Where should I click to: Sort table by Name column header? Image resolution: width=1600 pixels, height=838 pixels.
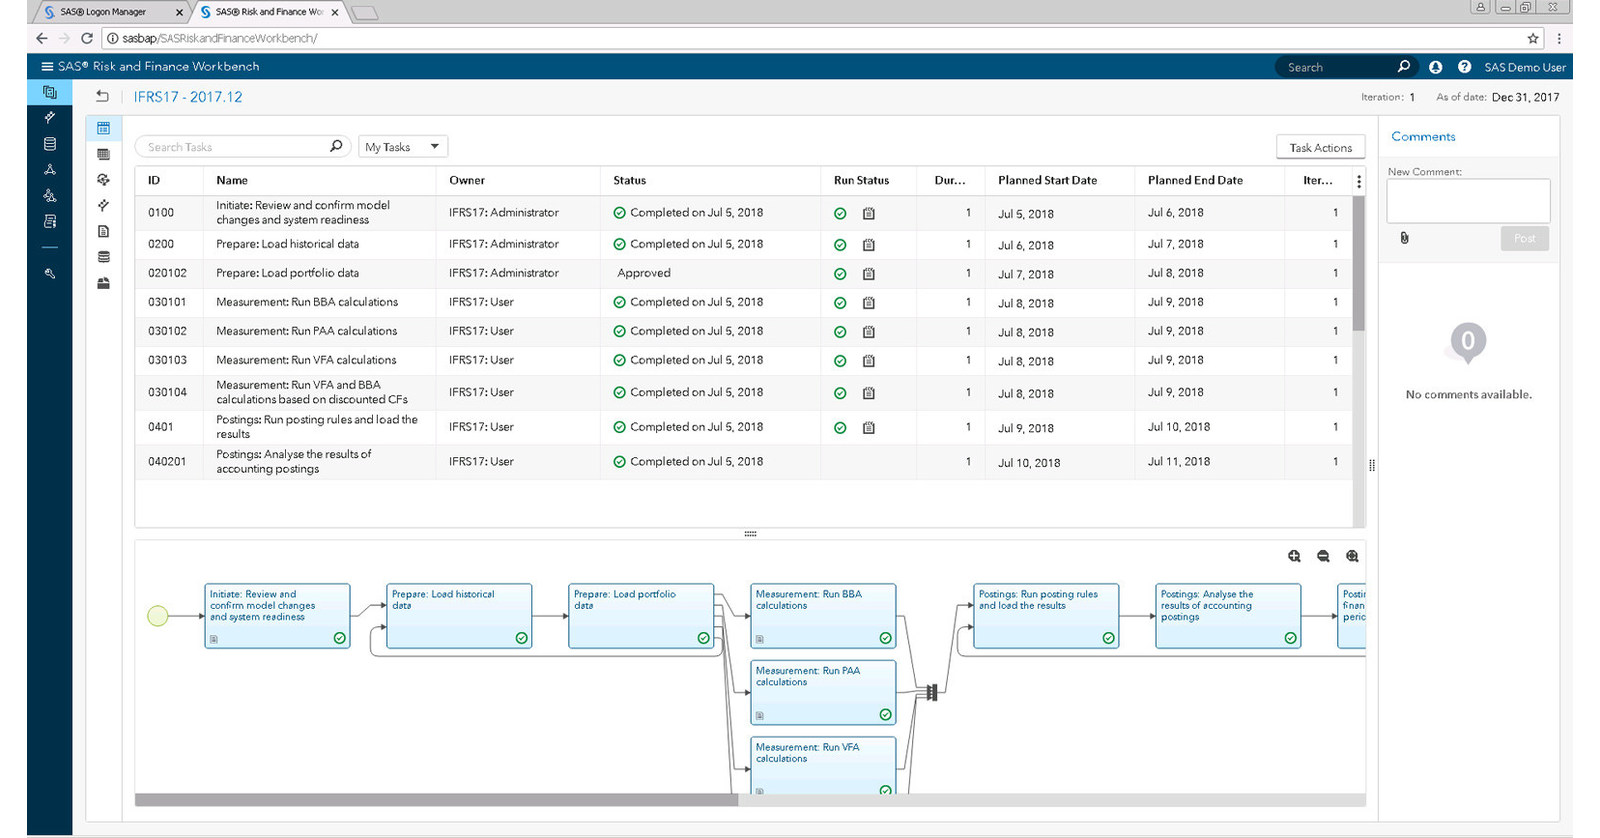232,180
